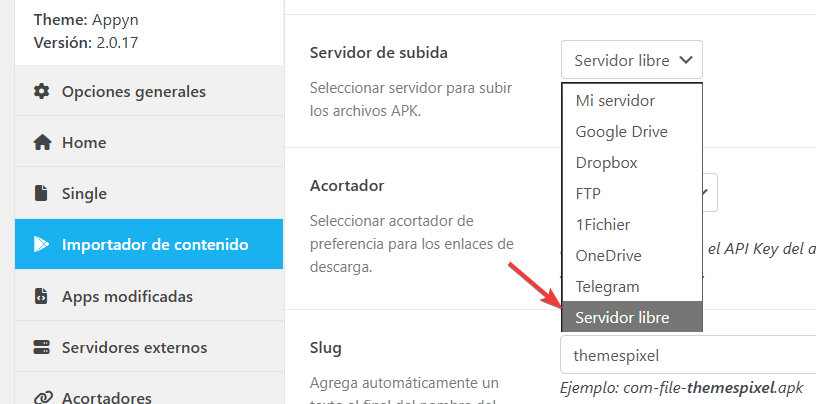The width and height of the screenshot is (816, 404).
Task: Pick Telegram from the options
Action: (607, 286)
